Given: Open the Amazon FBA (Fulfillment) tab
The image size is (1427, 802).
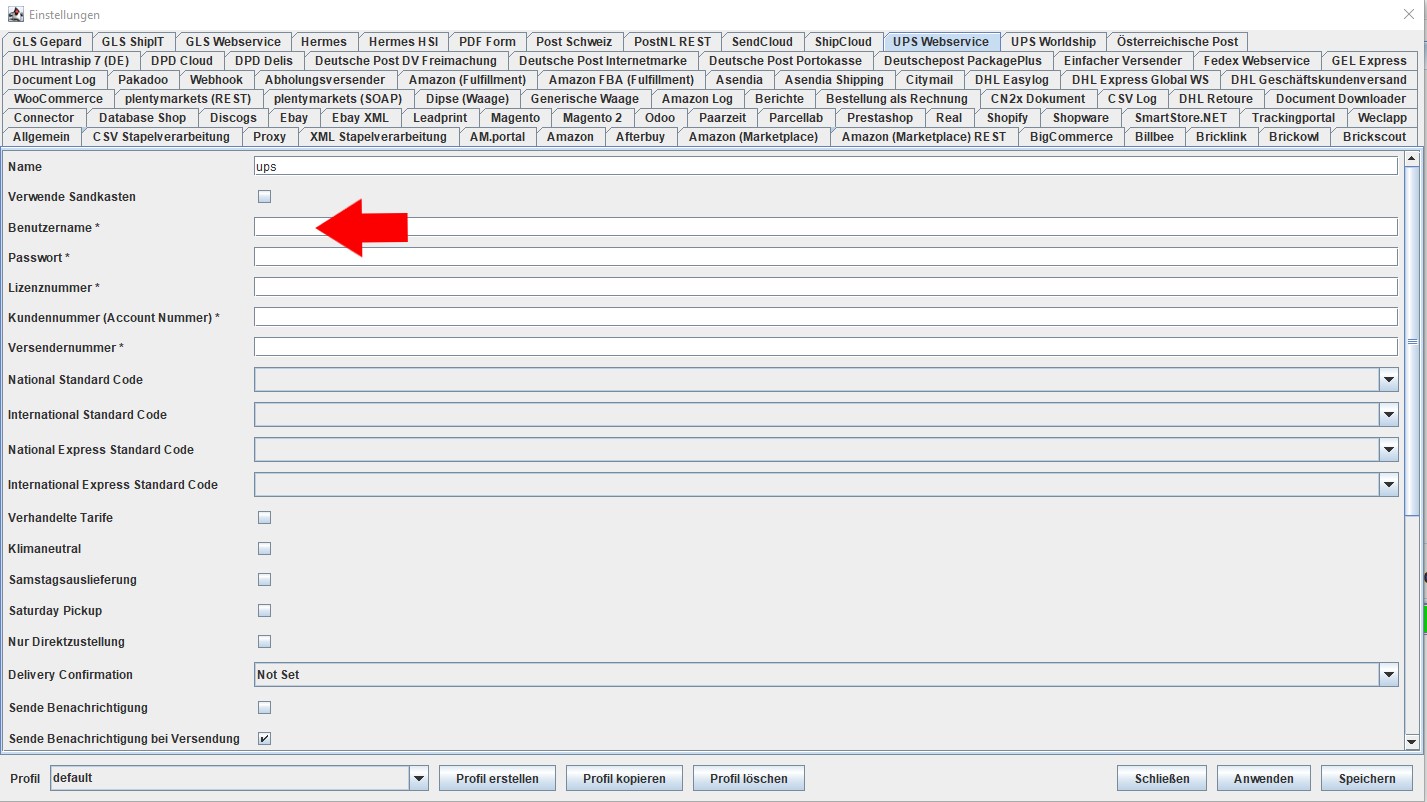Looking at the screenshot, I should 621,80.
